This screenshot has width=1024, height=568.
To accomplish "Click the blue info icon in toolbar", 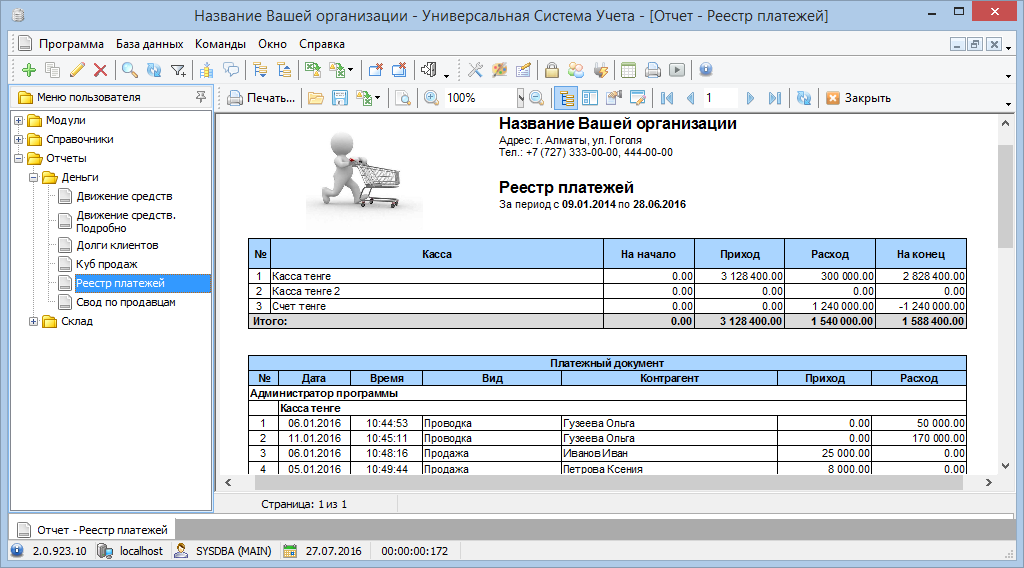I will click(x=706, y=70).
